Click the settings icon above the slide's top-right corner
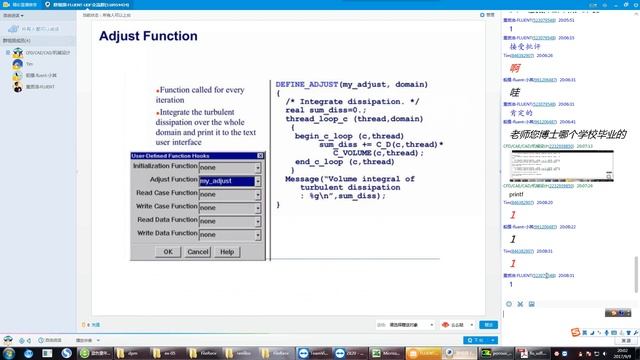The height and width of the screenshot is (360, 640). click(482, 15)
